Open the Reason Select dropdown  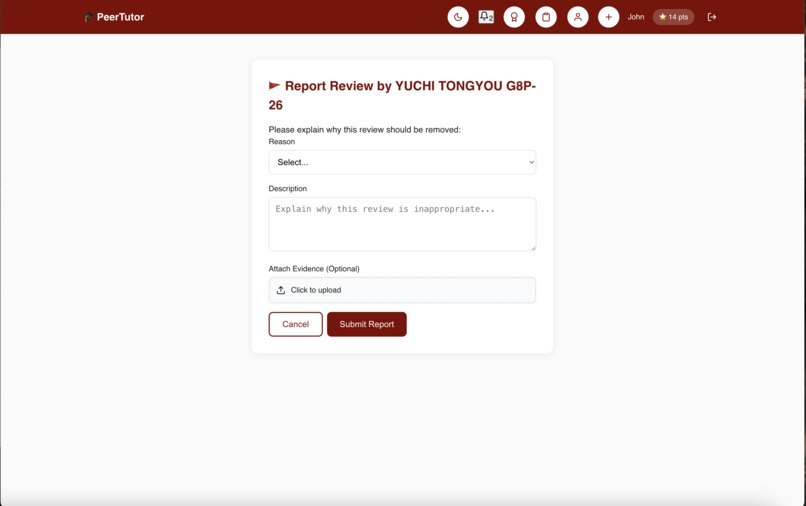click(402, 162)
